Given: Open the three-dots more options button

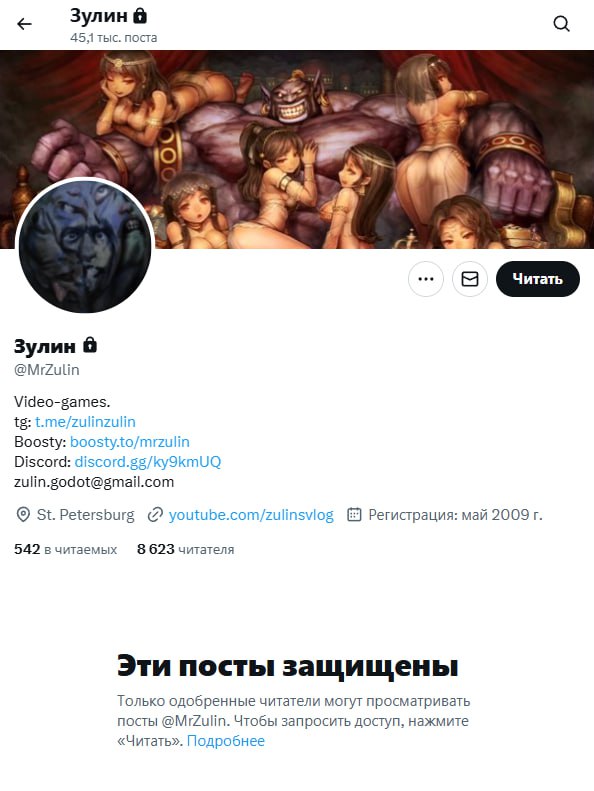Looking at the screenshot, I should (x=426, y=279).
